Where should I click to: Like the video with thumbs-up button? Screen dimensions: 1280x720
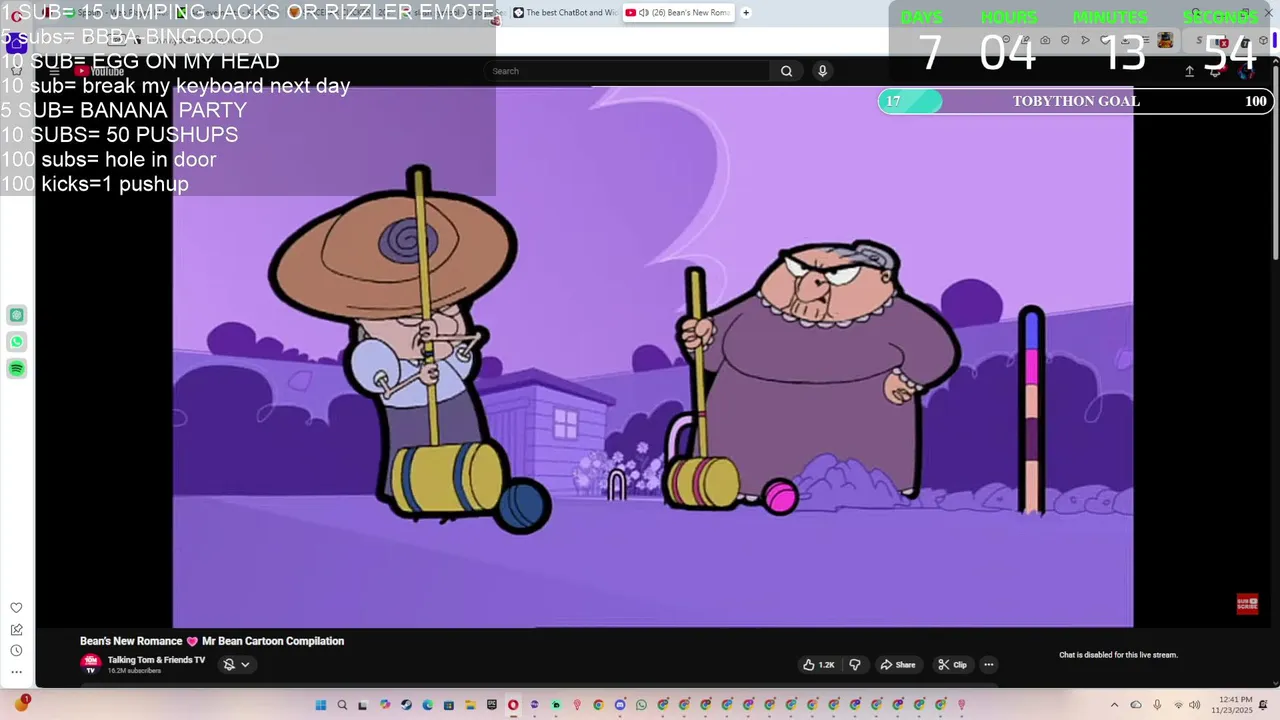pyautogui.click(x=819, y=665)
